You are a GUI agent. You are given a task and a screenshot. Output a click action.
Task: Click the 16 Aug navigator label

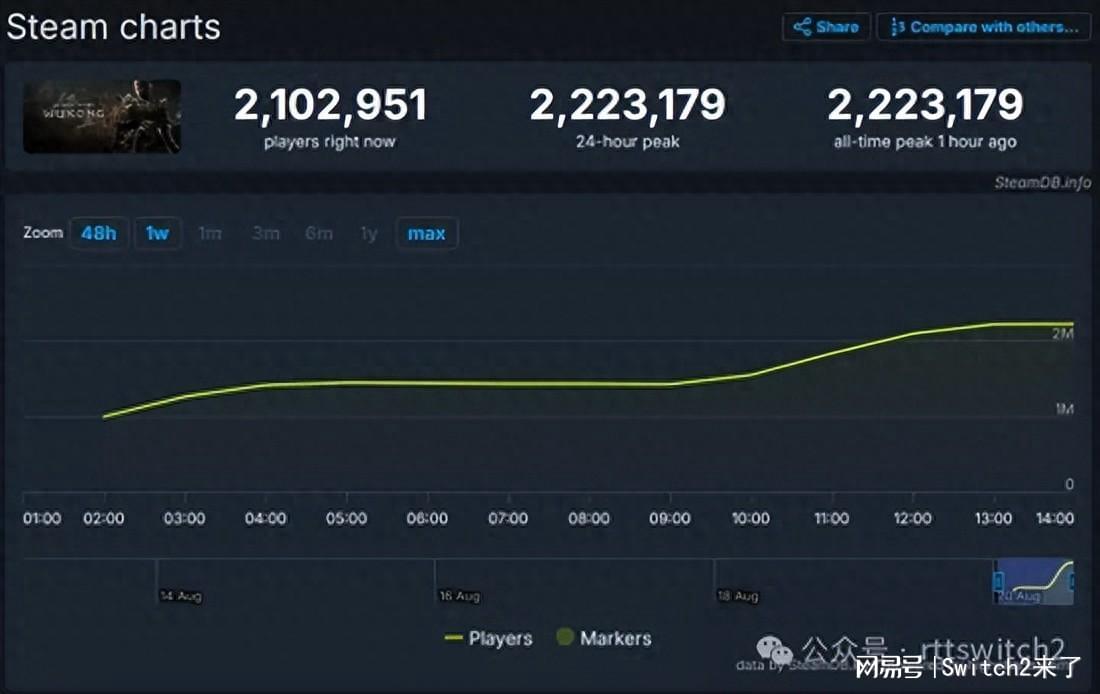pos(460,596)
